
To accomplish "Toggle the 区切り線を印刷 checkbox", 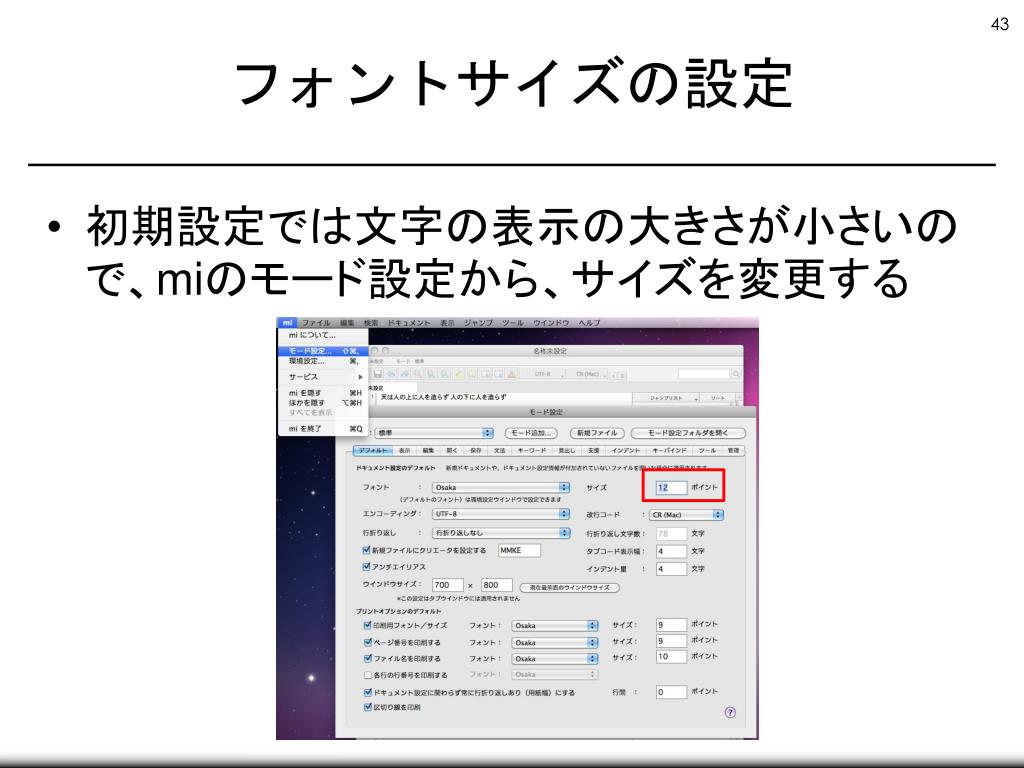I will tap(368, 707).
